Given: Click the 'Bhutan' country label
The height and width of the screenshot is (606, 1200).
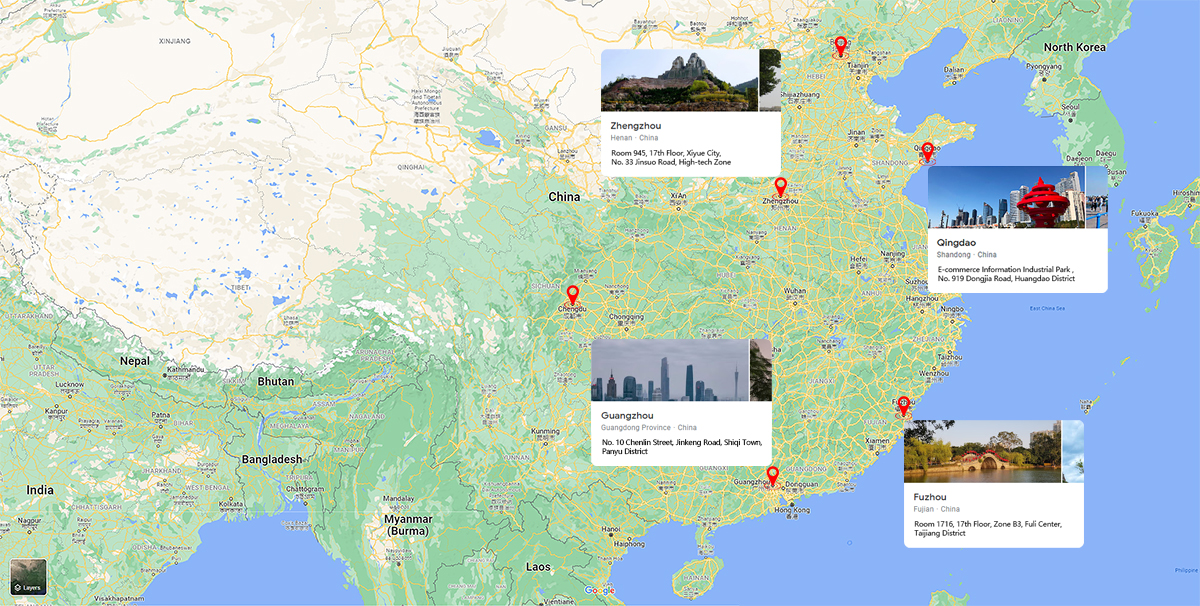Looking at the screenshot, I should pyautogui.click(x=276, y=381).
